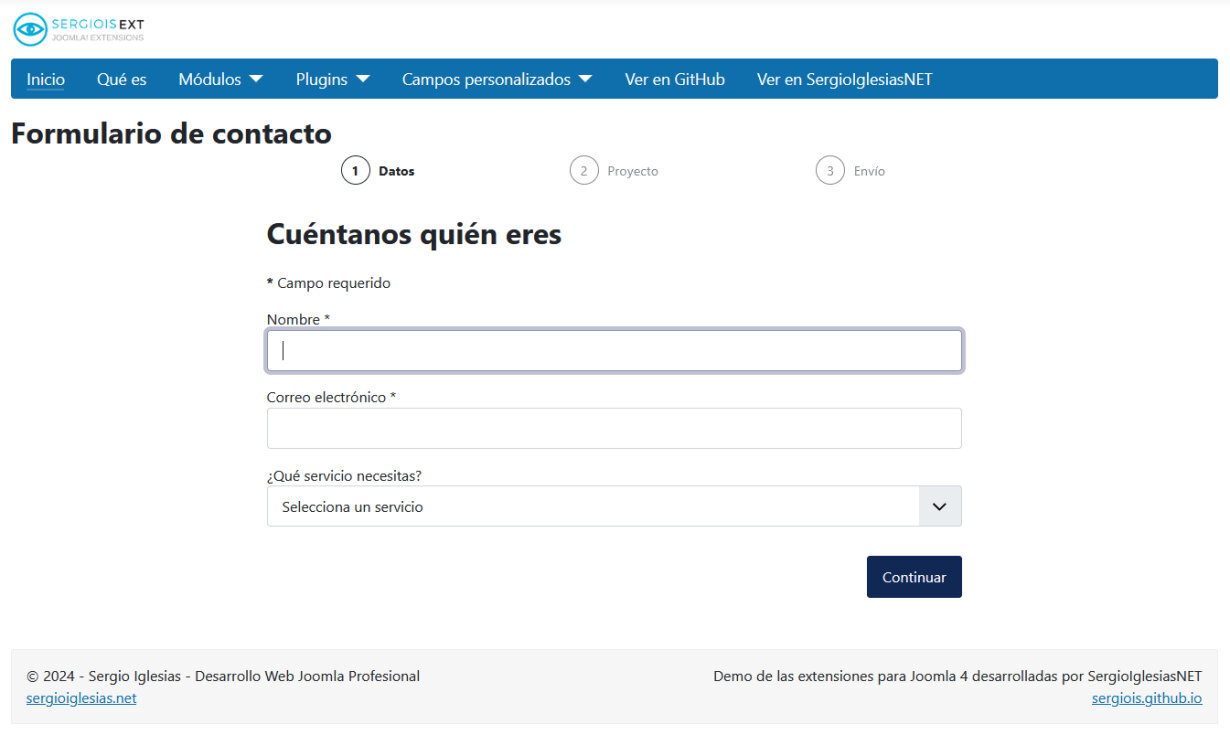Expand the Campos personalizados menu
Screen dimensions: 1230x735
[497, 79]
